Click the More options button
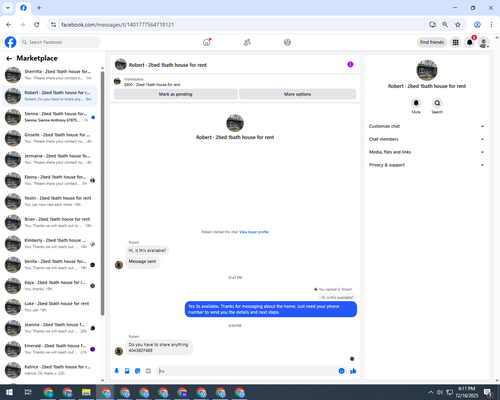The image size is (500, 400). (297, 94)
